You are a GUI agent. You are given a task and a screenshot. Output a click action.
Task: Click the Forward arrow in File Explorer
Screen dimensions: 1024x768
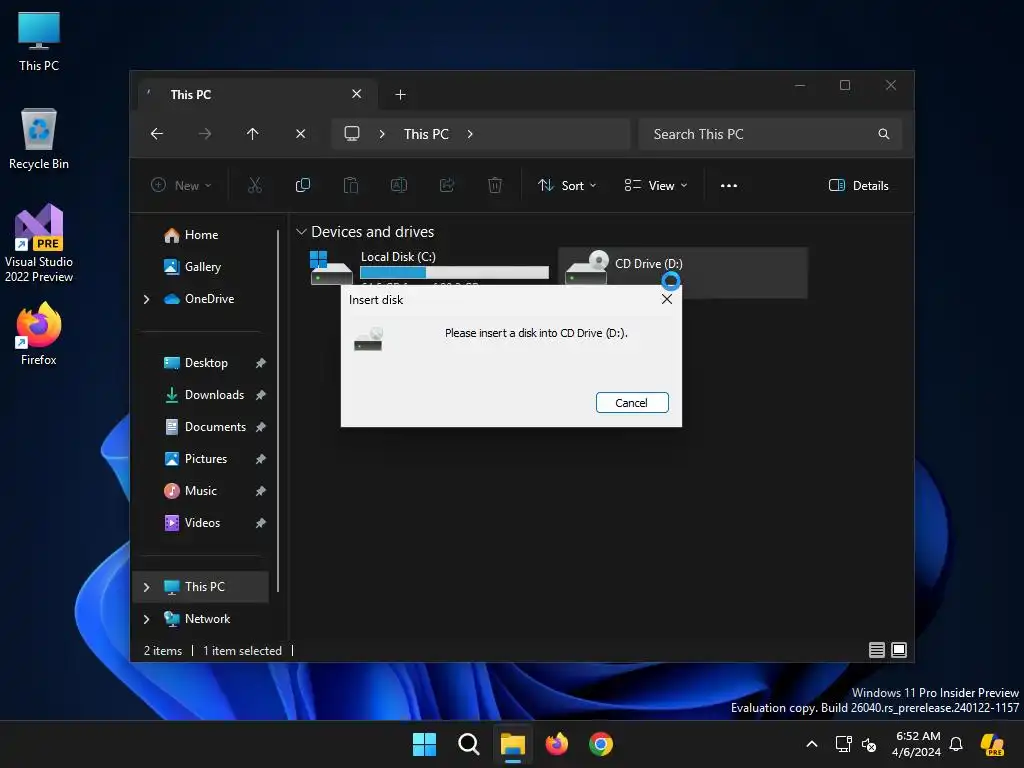click(x=204, y=134)
